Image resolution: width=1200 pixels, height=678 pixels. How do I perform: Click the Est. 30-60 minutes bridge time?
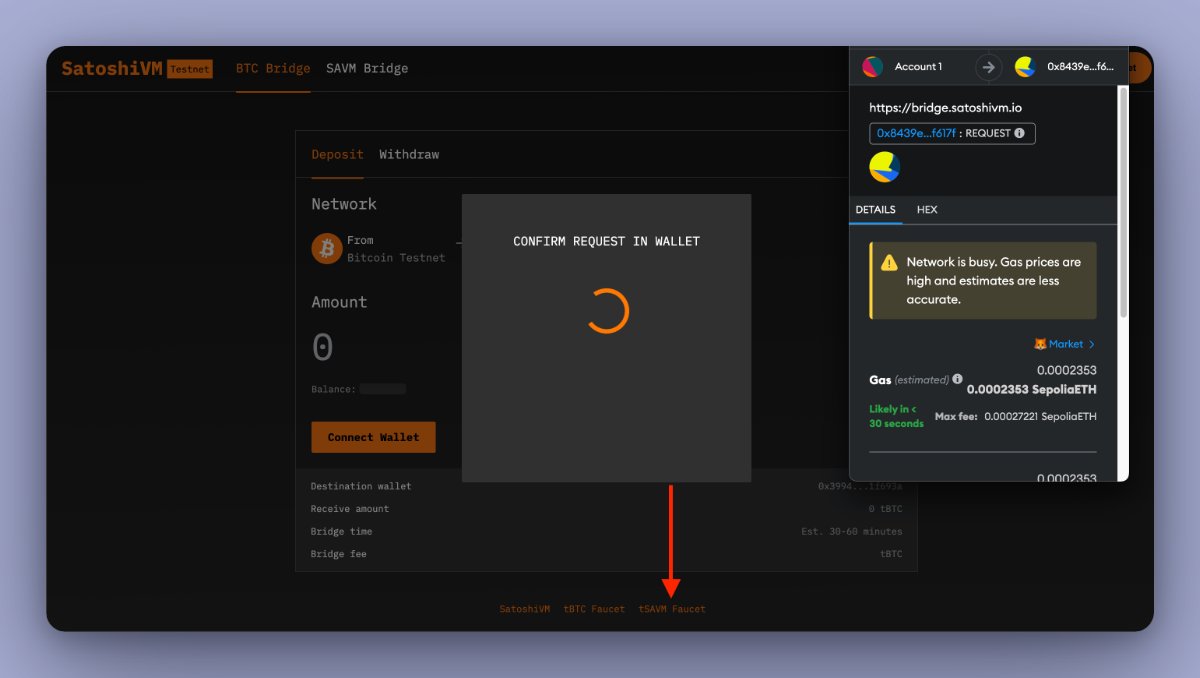coord(851,531)
